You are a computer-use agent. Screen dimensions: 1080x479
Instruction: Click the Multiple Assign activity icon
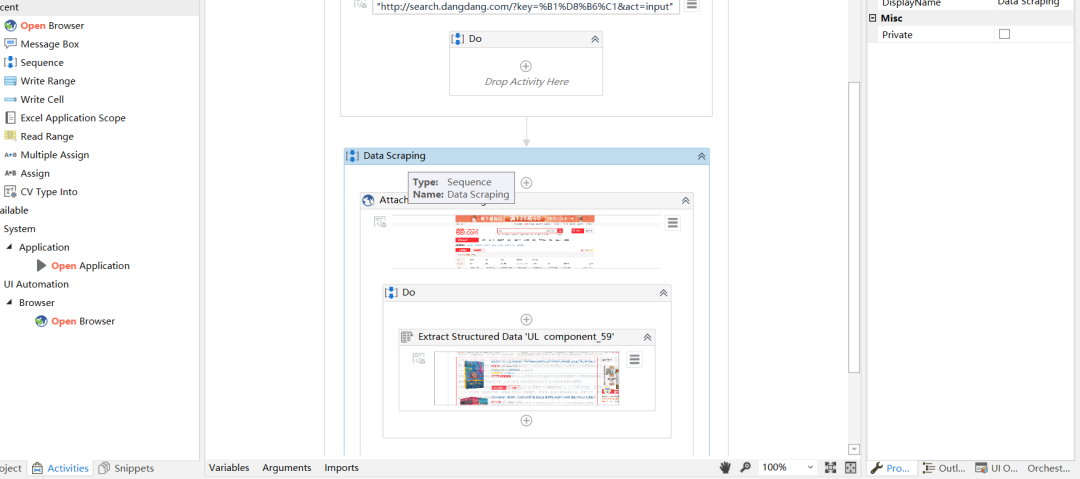coord(10,155)
